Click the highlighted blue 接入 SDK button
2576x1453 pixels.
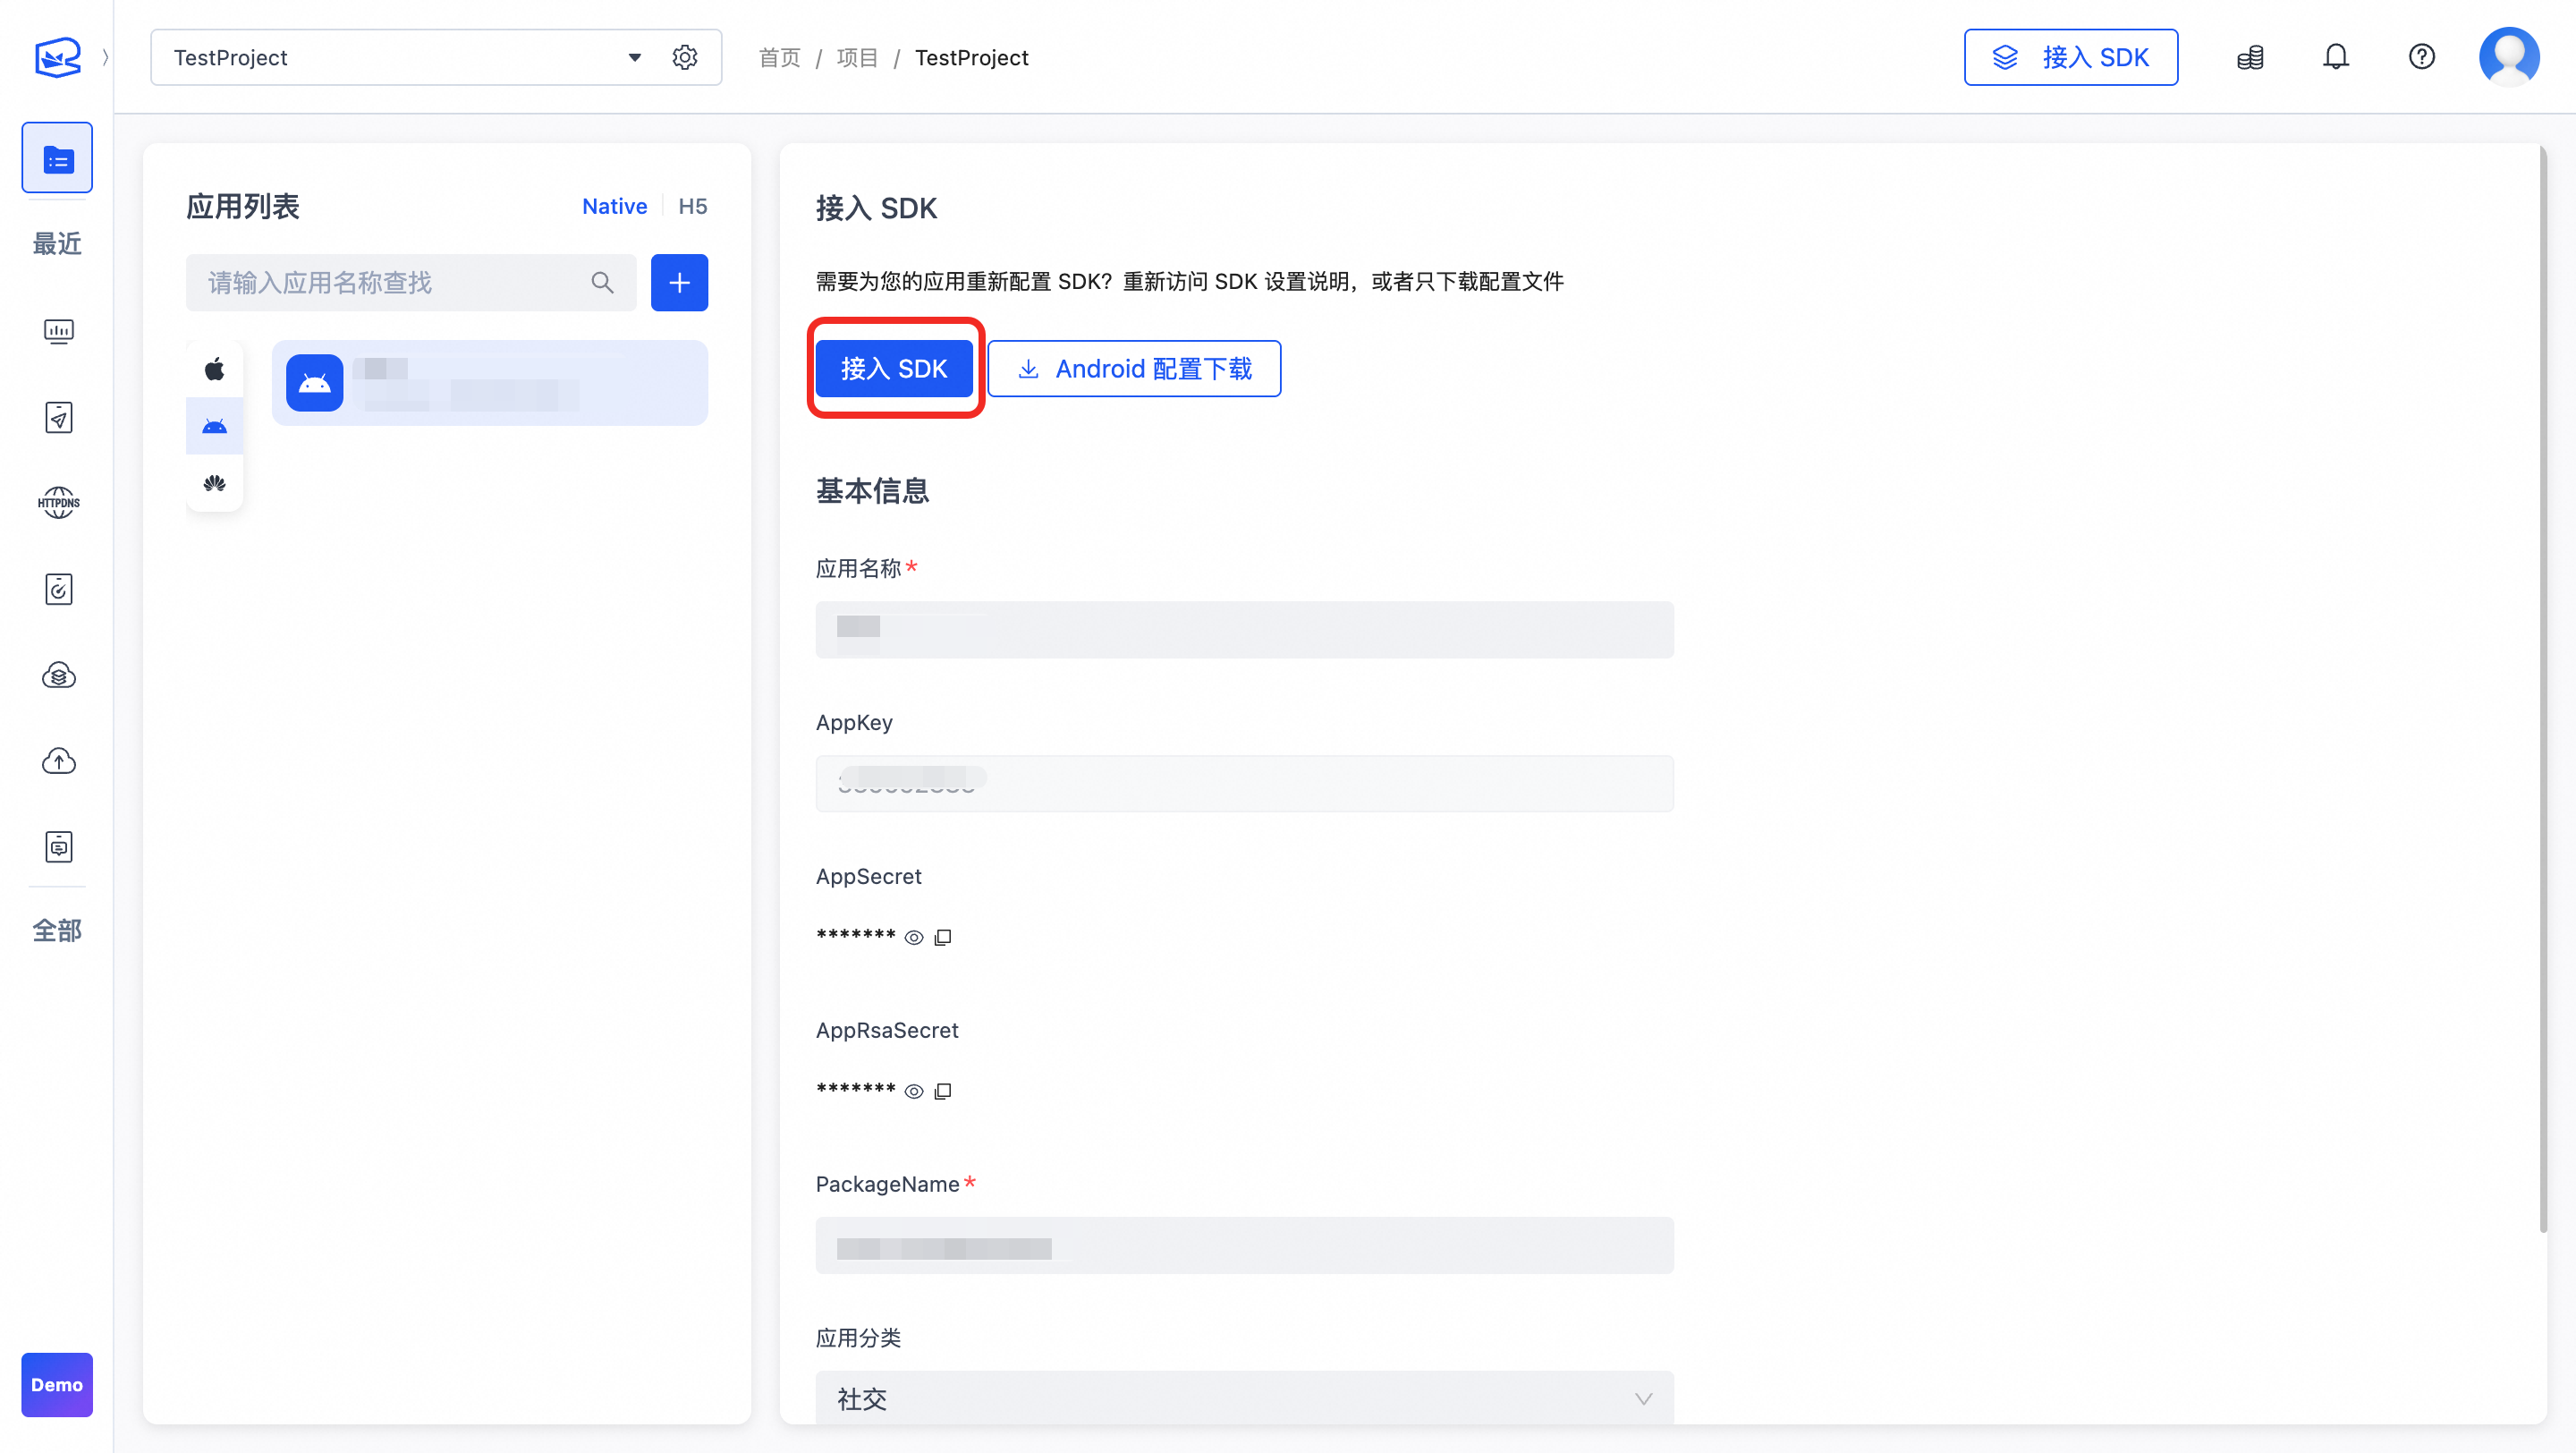click(893, 369)
